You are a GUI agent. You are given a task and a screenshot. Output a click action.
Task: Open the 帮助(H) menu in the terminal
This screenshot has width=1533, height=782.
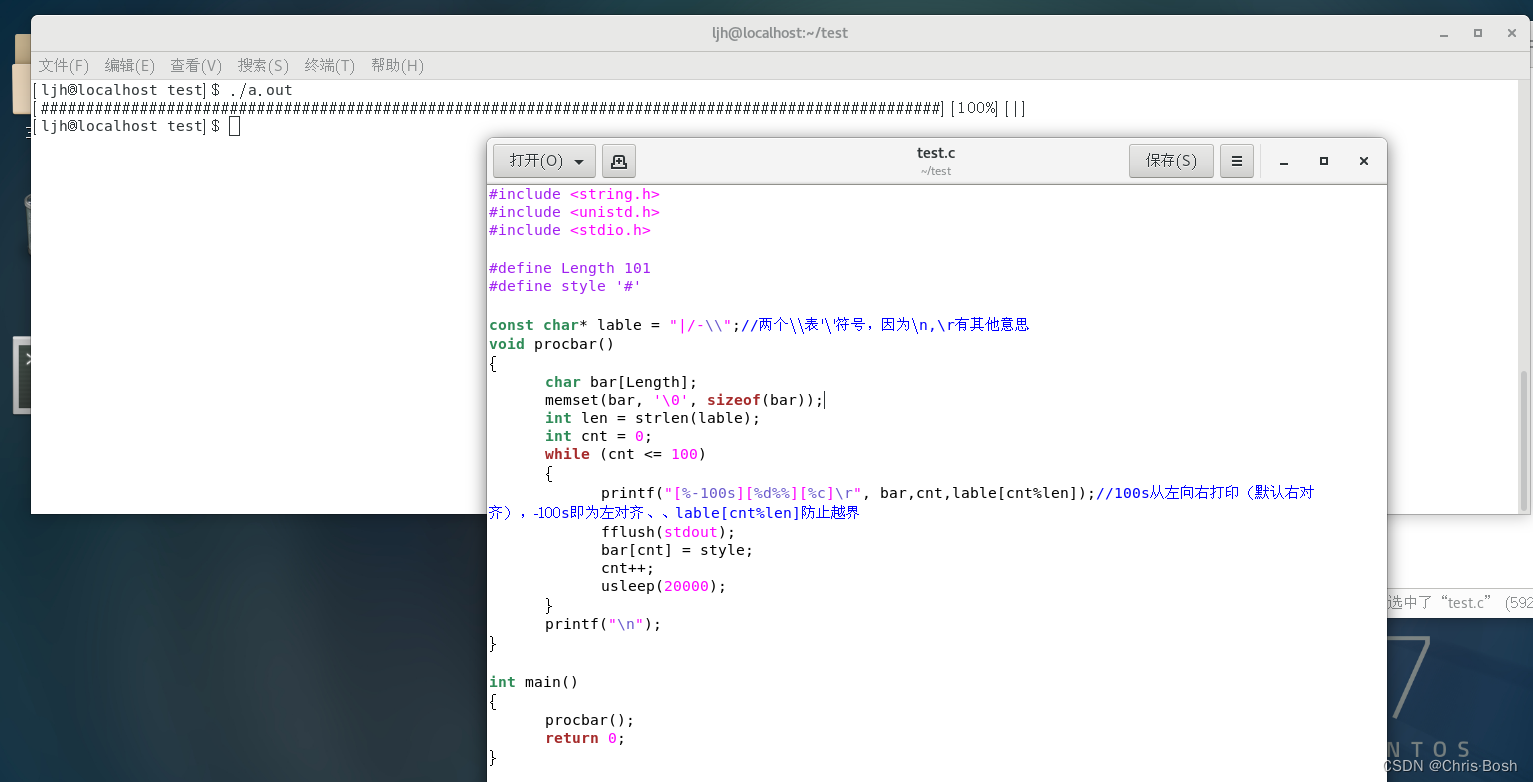click(x=397, y=65)
